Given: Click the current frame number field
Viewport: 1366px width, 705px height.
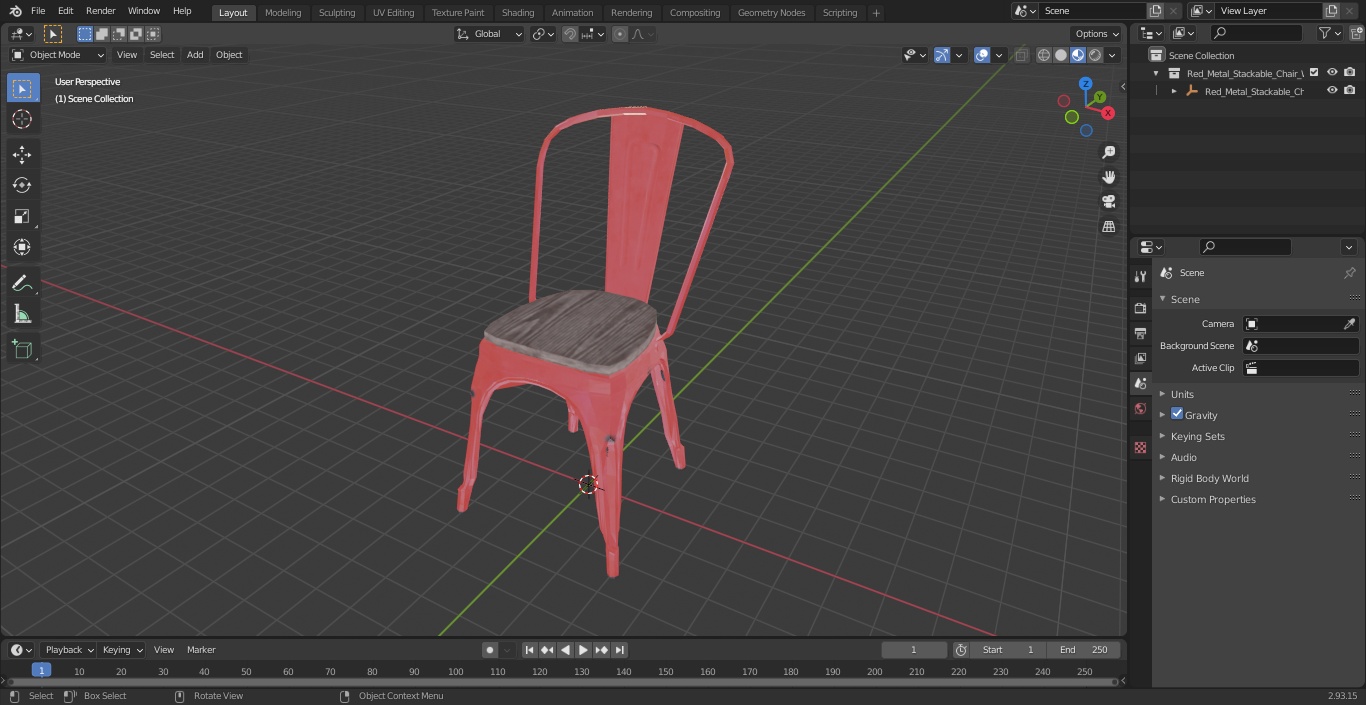Looking at the screenshot, I should 914,650.
